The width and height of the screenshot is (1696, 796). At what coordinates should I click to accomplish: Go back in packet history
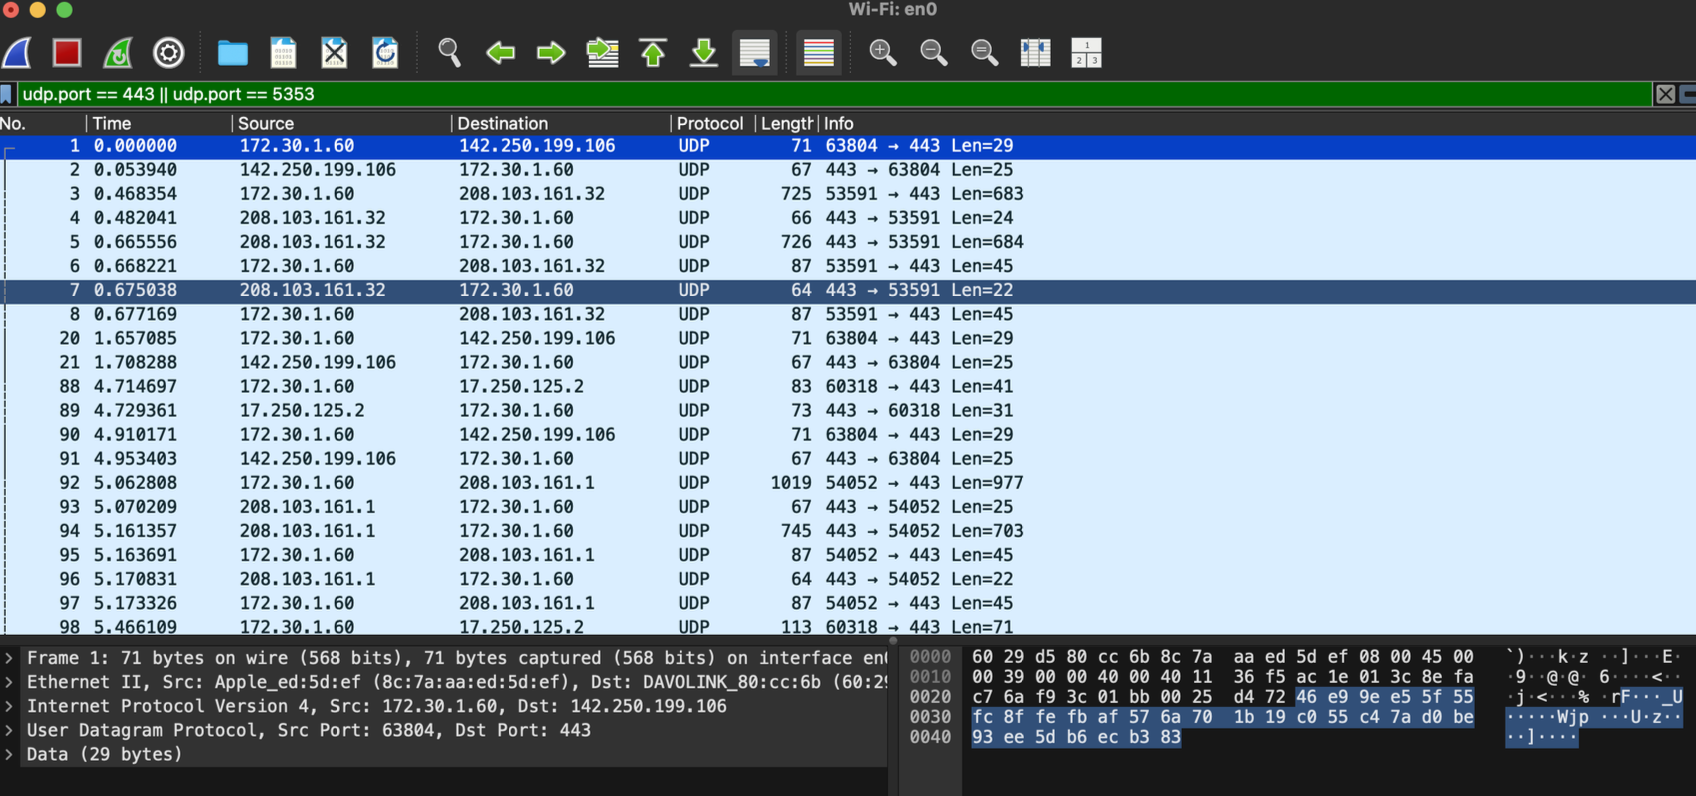click(x=500, y=53)
